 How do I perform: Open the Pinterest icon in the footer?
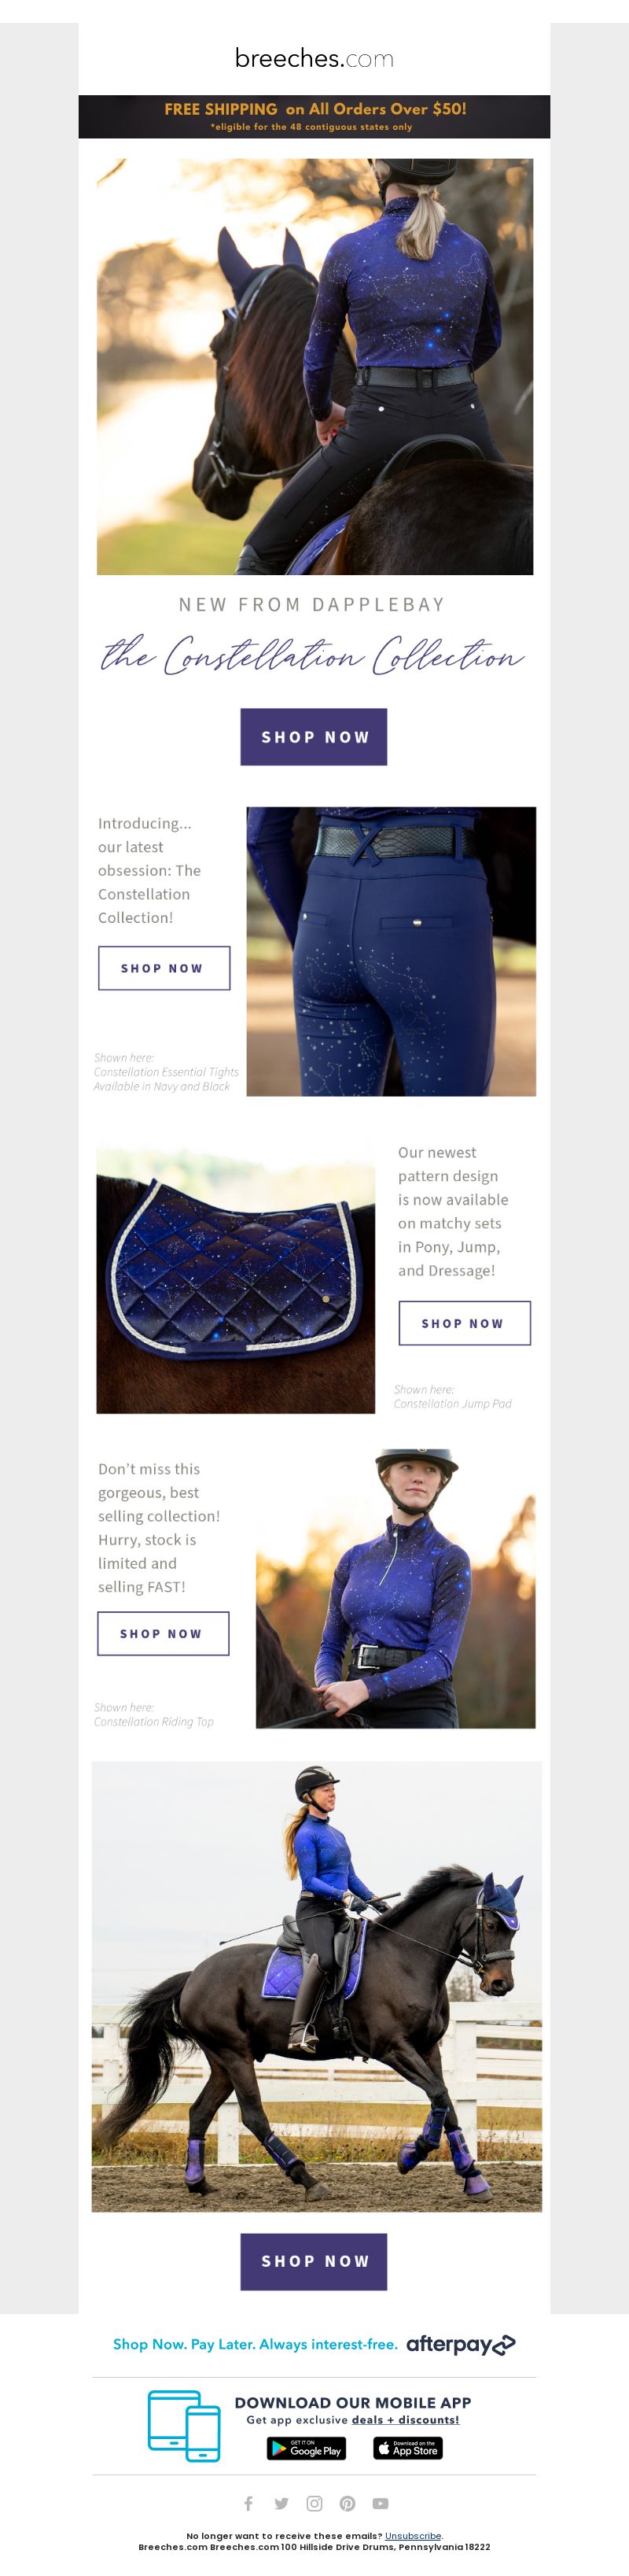pos(347,2503)
